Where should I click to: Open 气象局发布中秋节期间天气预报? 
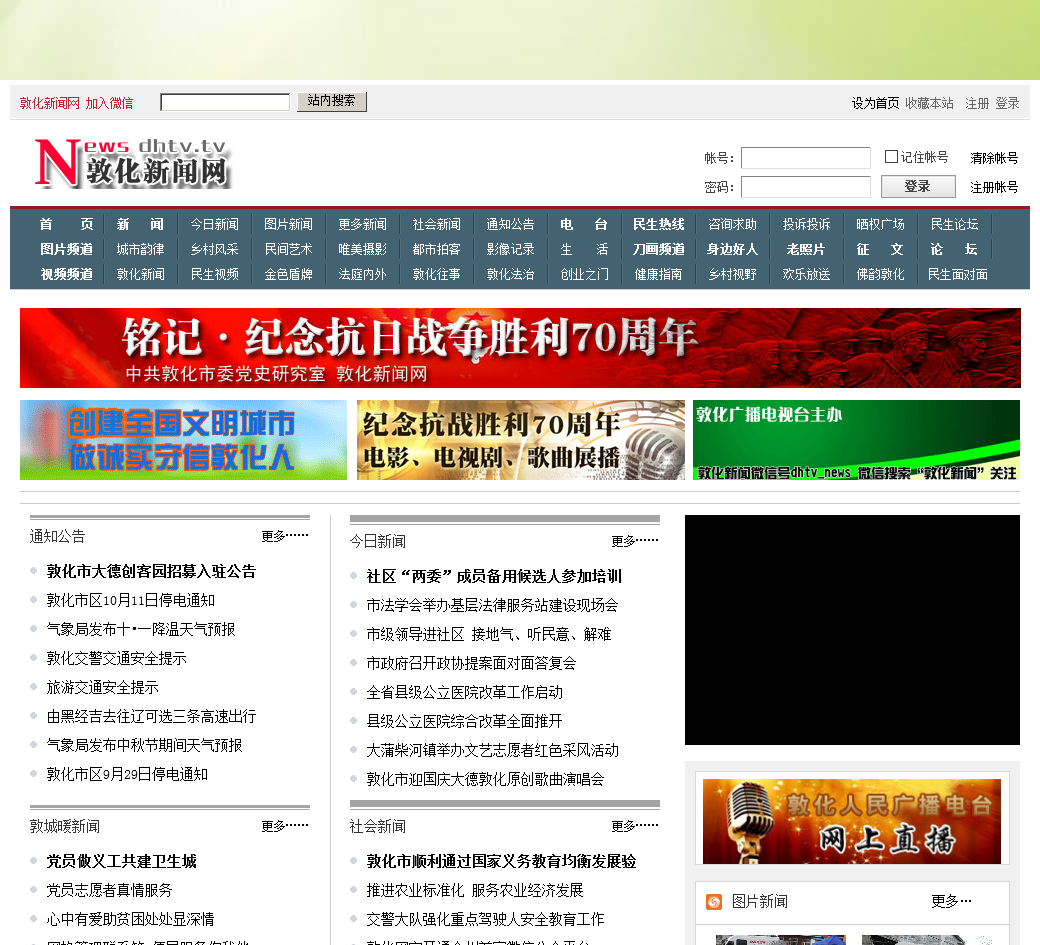click(144, 745)
